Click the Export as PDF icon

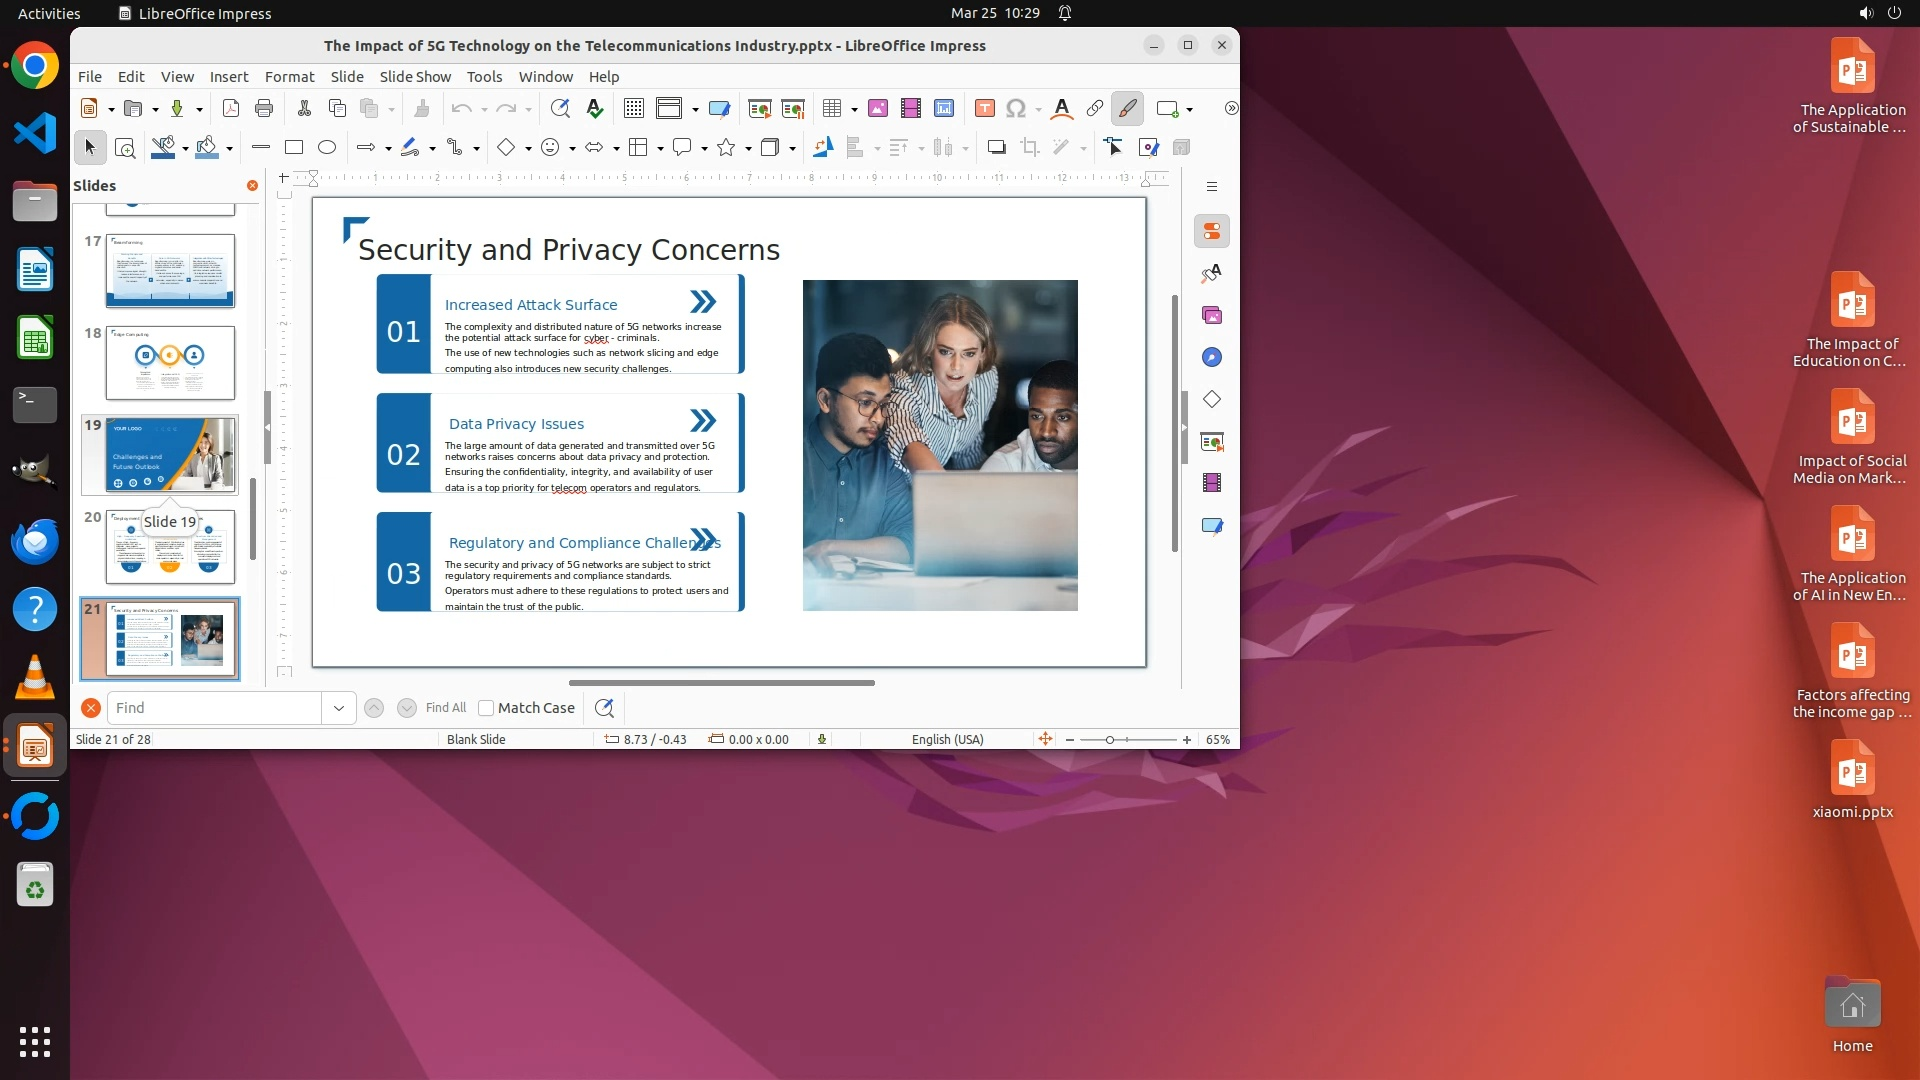(230, 108)
